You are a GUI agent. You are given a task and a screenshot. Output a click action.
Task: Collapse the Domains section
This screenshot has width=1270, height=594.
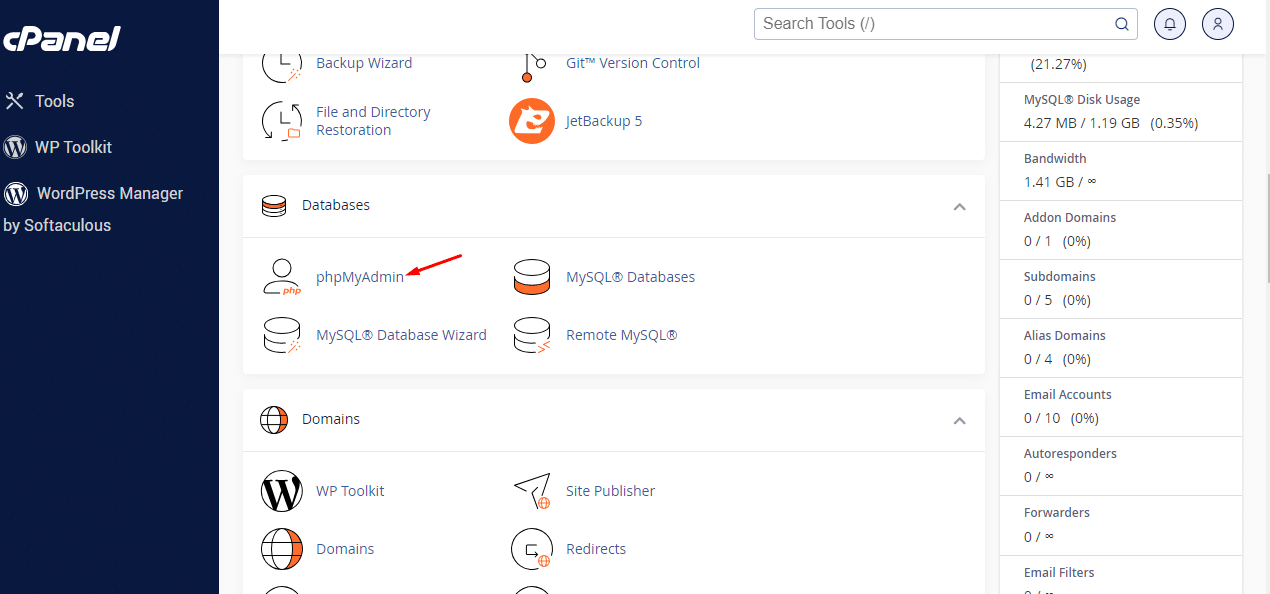pyautogui.click(x=959, y=421)
